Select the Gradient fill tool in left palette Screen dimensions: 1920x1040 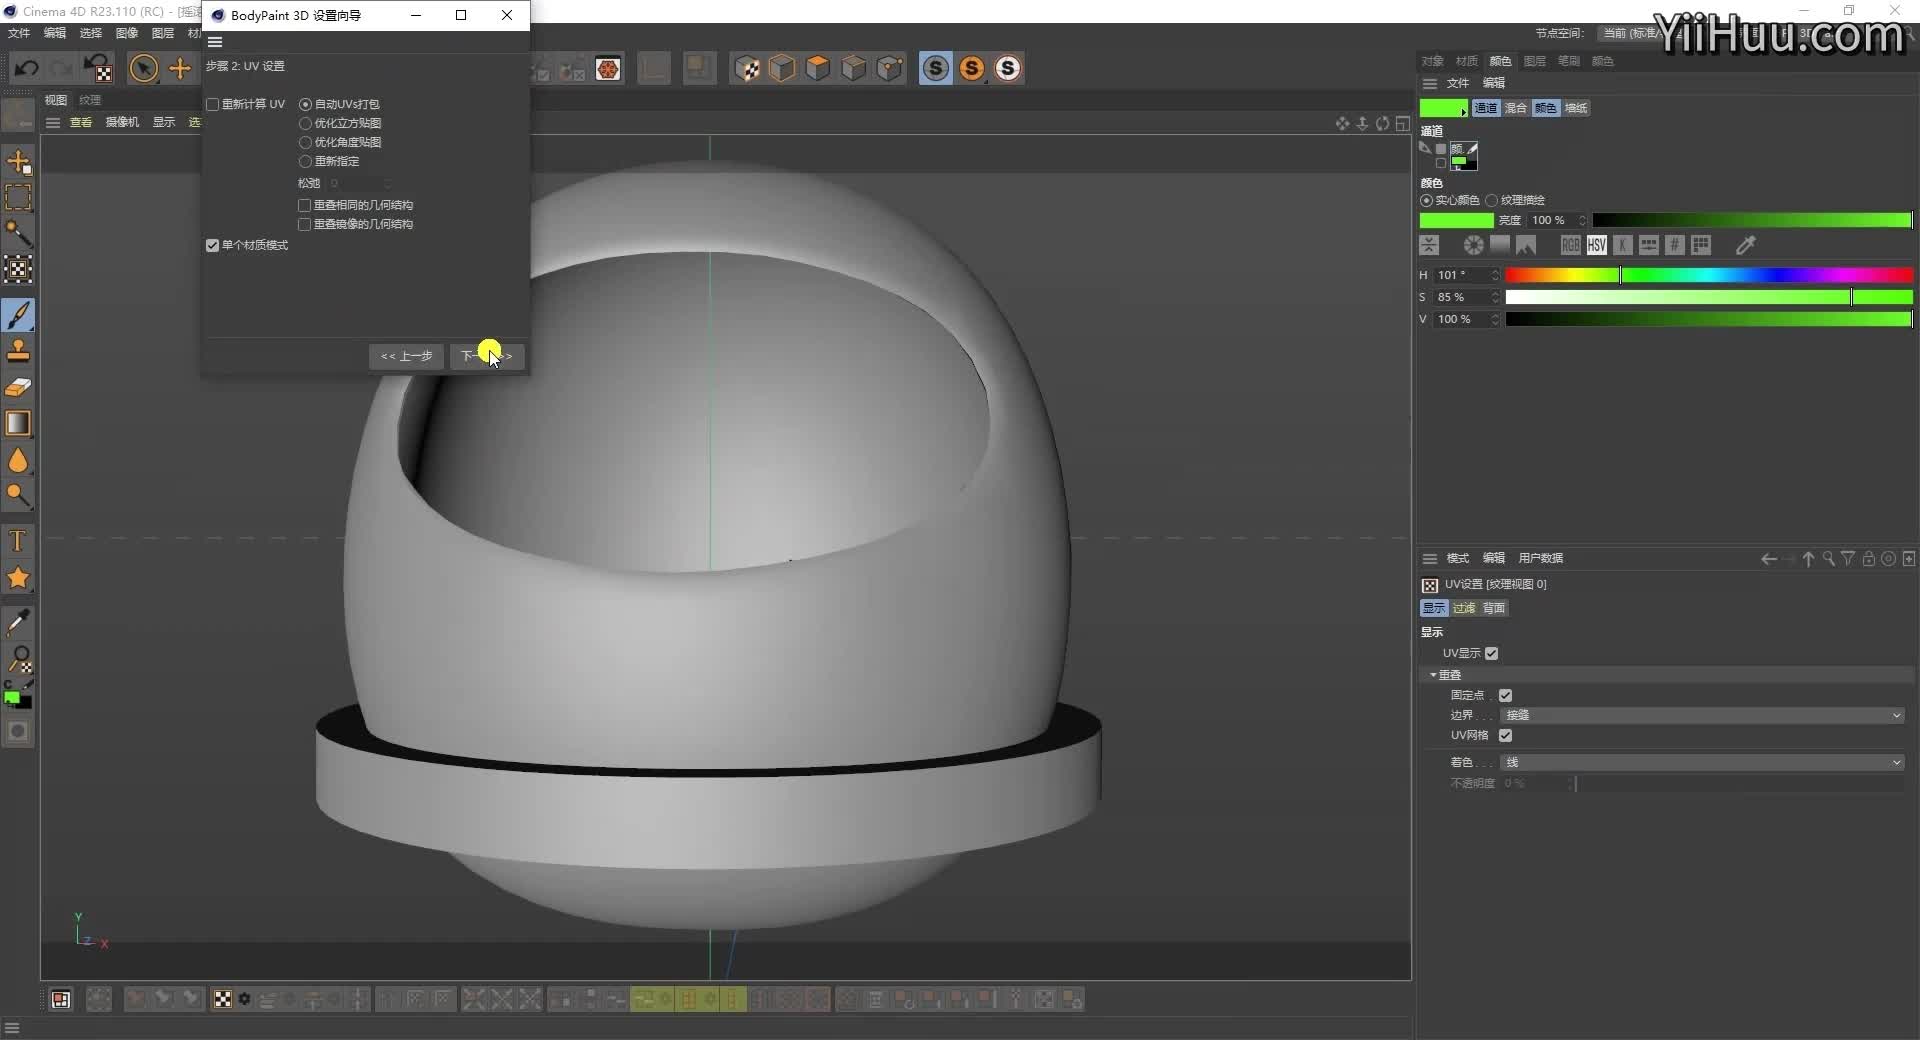click(x=18, y=423)
